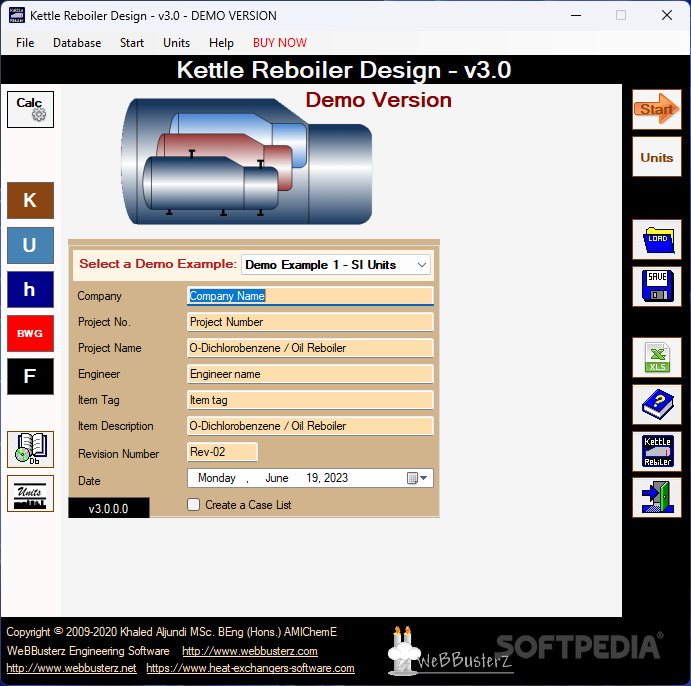Export to Excel with XLS icon
Image resolution: width=691 pixels, height=686 pixels.
(x=657, y=358)
